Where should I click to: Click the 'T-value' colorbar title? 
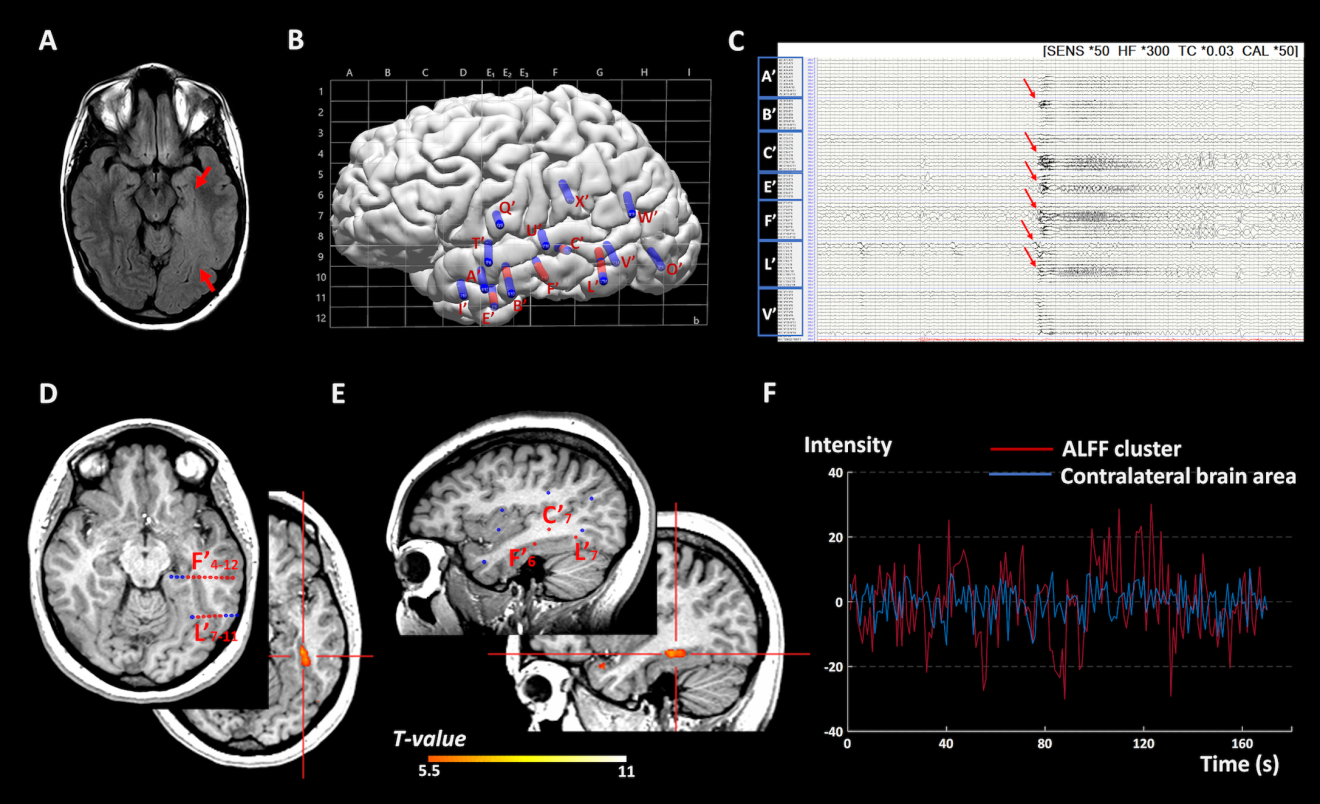[429, 738]
